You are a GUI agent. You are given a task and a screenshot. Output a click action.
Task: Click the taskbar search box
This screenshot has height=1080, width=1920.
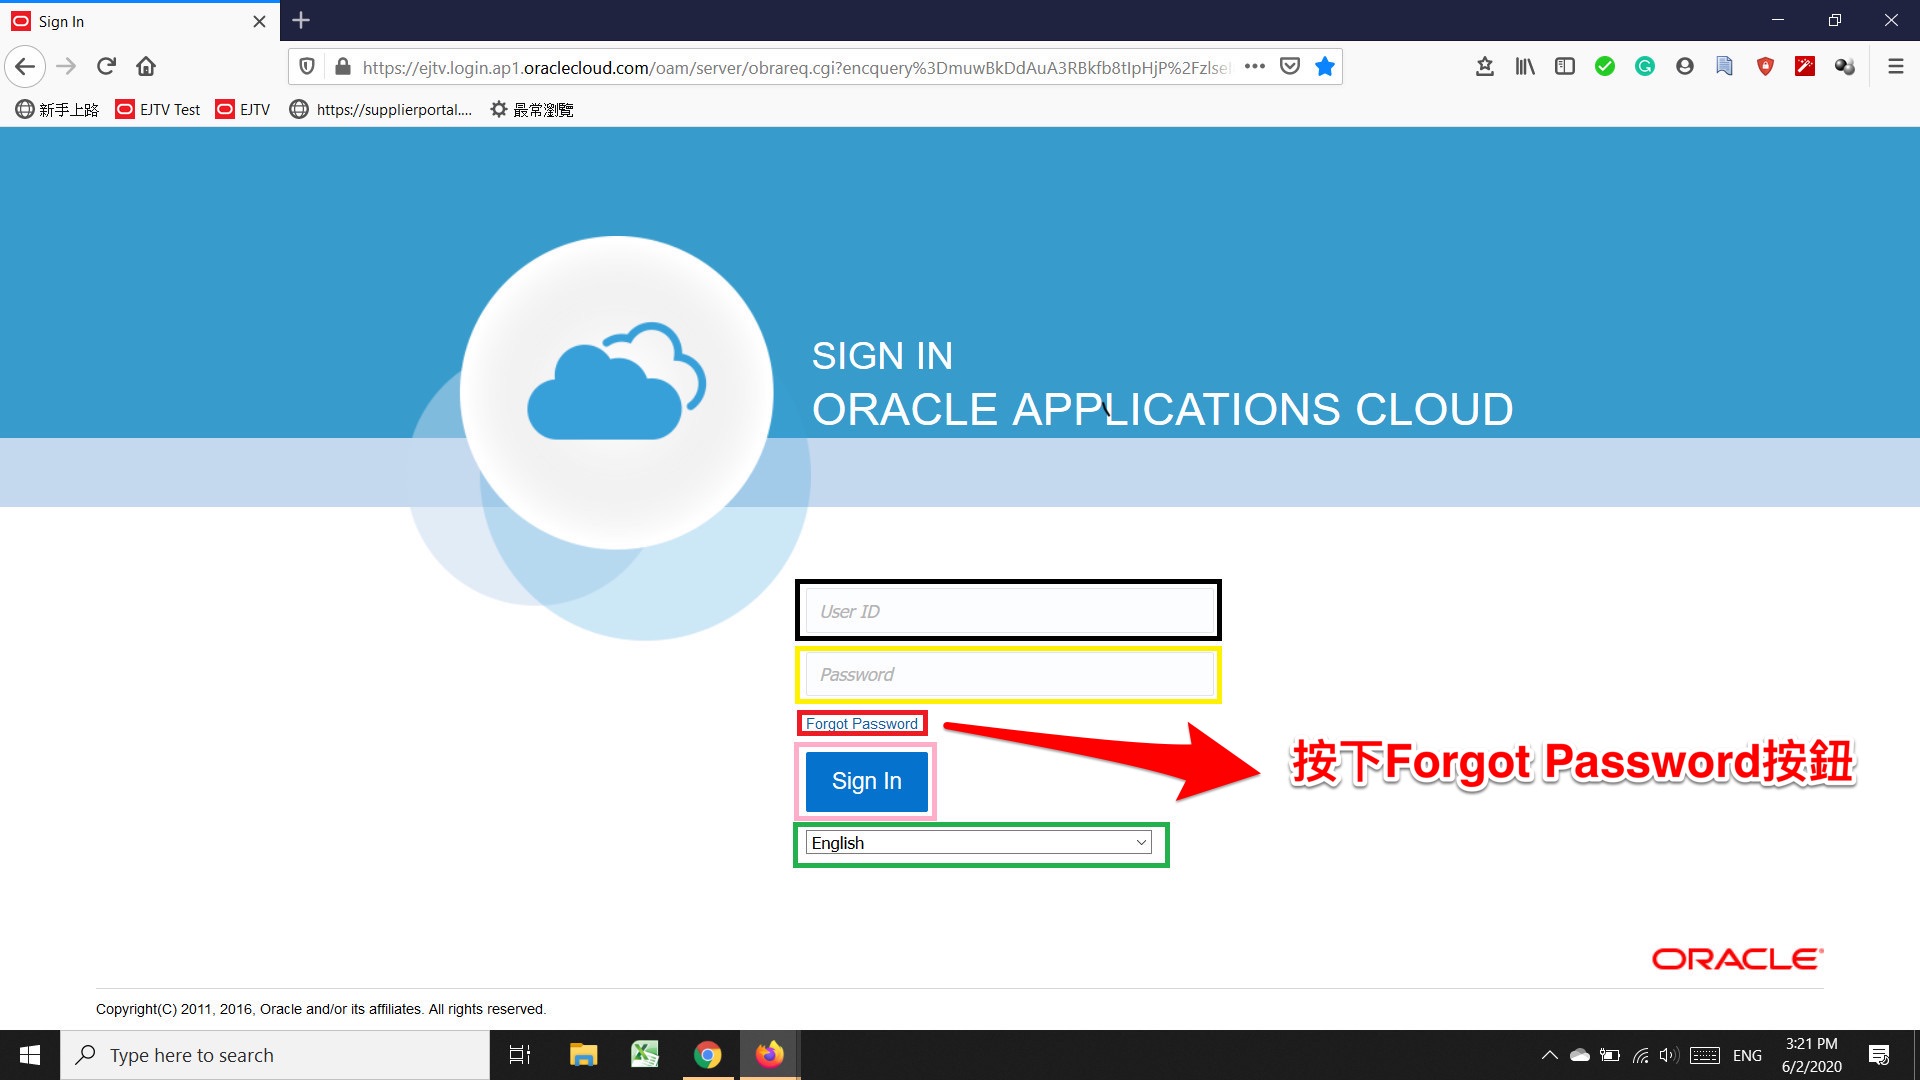pyautogui.click(x=275, y=1055)
